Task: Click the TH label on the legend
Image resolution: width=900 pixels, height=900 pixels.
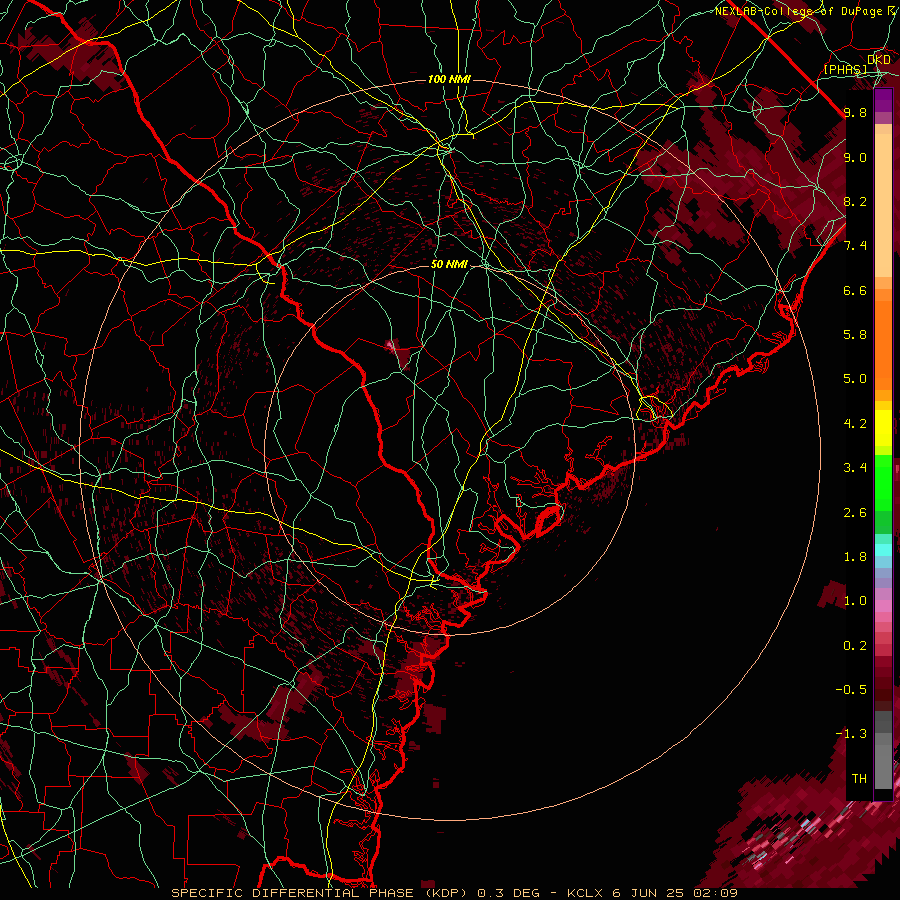Action: pyautogui.click(x=859, y=779)
